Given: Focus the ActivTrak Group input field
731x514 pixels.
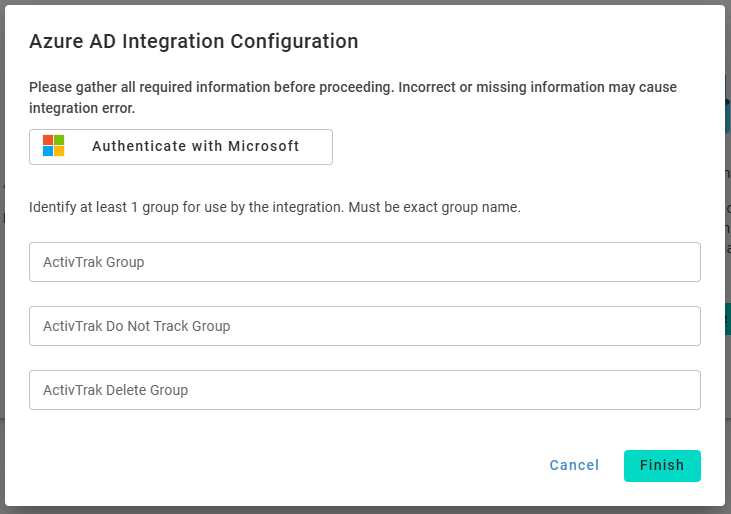Looking at the screenshot, I should 365,262.
